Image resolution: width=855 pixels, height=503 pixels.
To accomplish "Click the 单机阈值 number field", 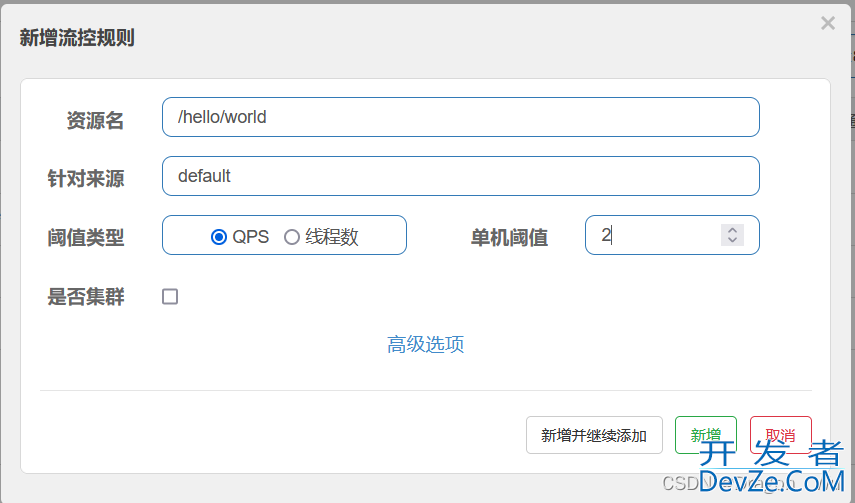I will click(x=672, y=235).
